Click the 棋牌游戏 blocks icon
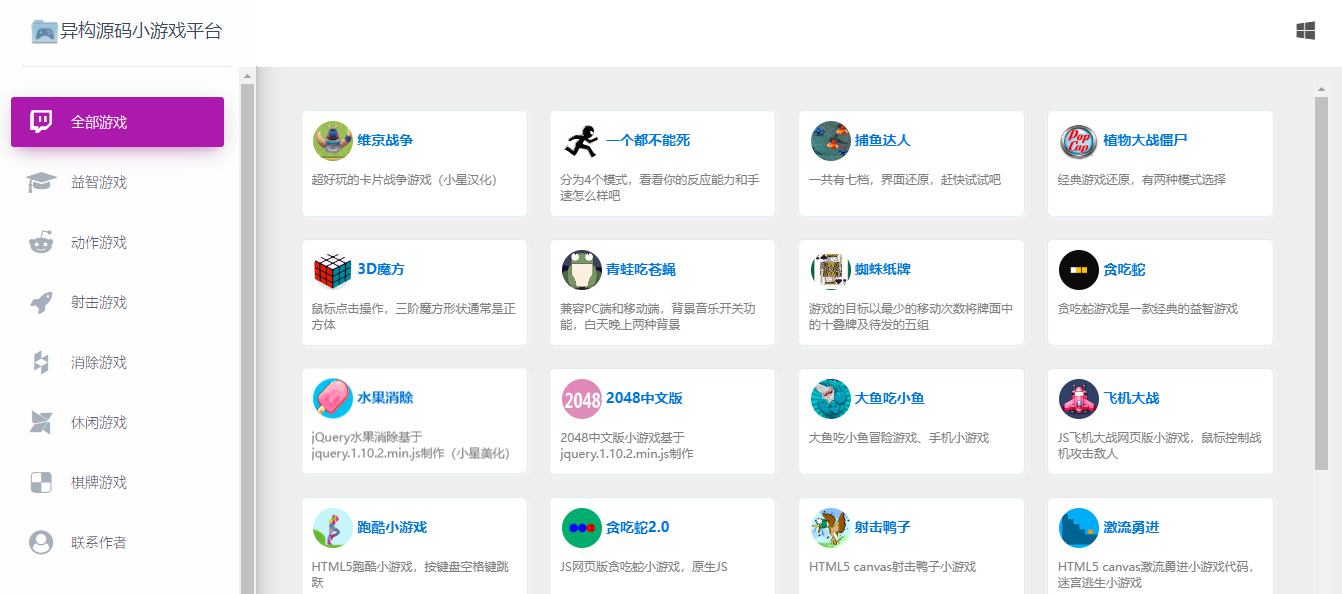Image resolution: width=1342 pixels, height=594 pixels. 41,482
